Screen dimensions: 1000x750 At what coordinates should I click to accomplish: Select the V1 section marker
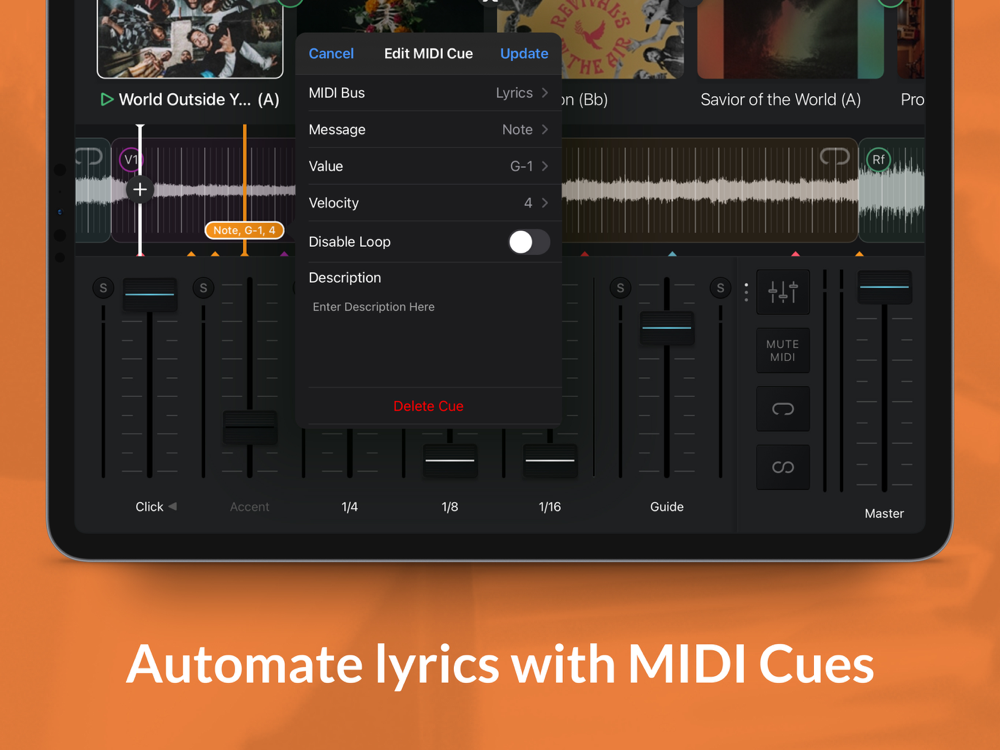pyautogui.click(x=131, y=159)
